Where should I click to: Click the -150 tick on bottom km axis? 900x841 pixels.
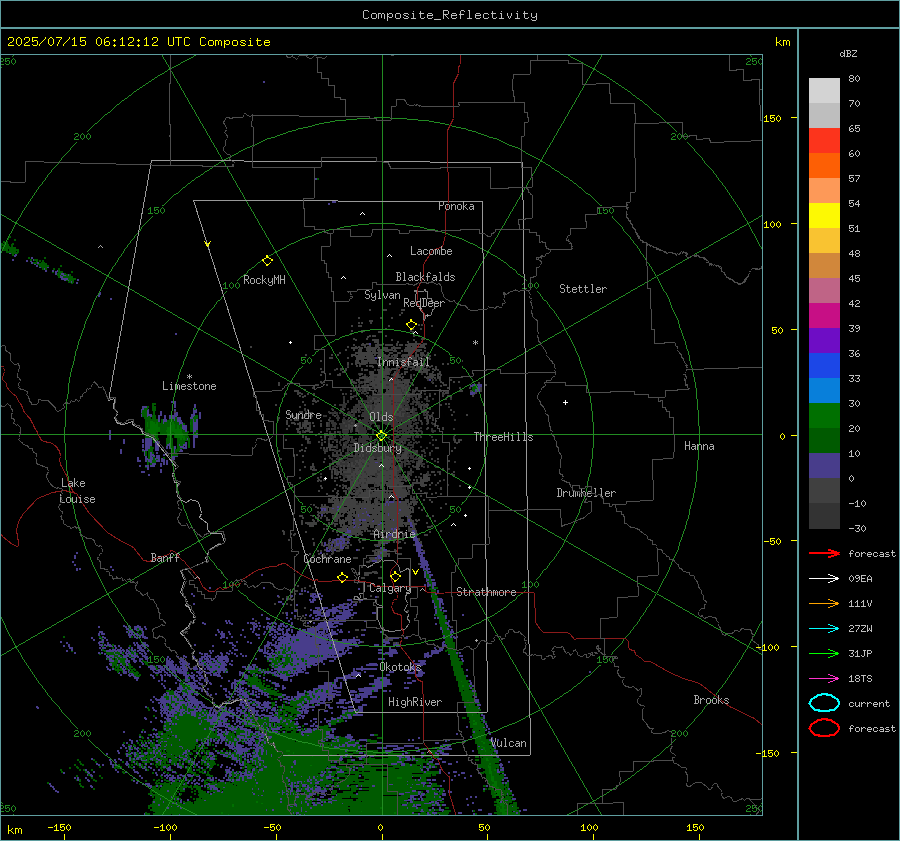[59, 828]
